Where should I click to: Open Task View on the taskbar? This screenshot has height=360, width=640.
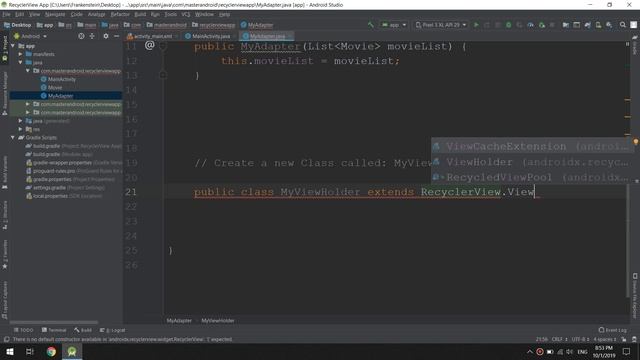30,351
